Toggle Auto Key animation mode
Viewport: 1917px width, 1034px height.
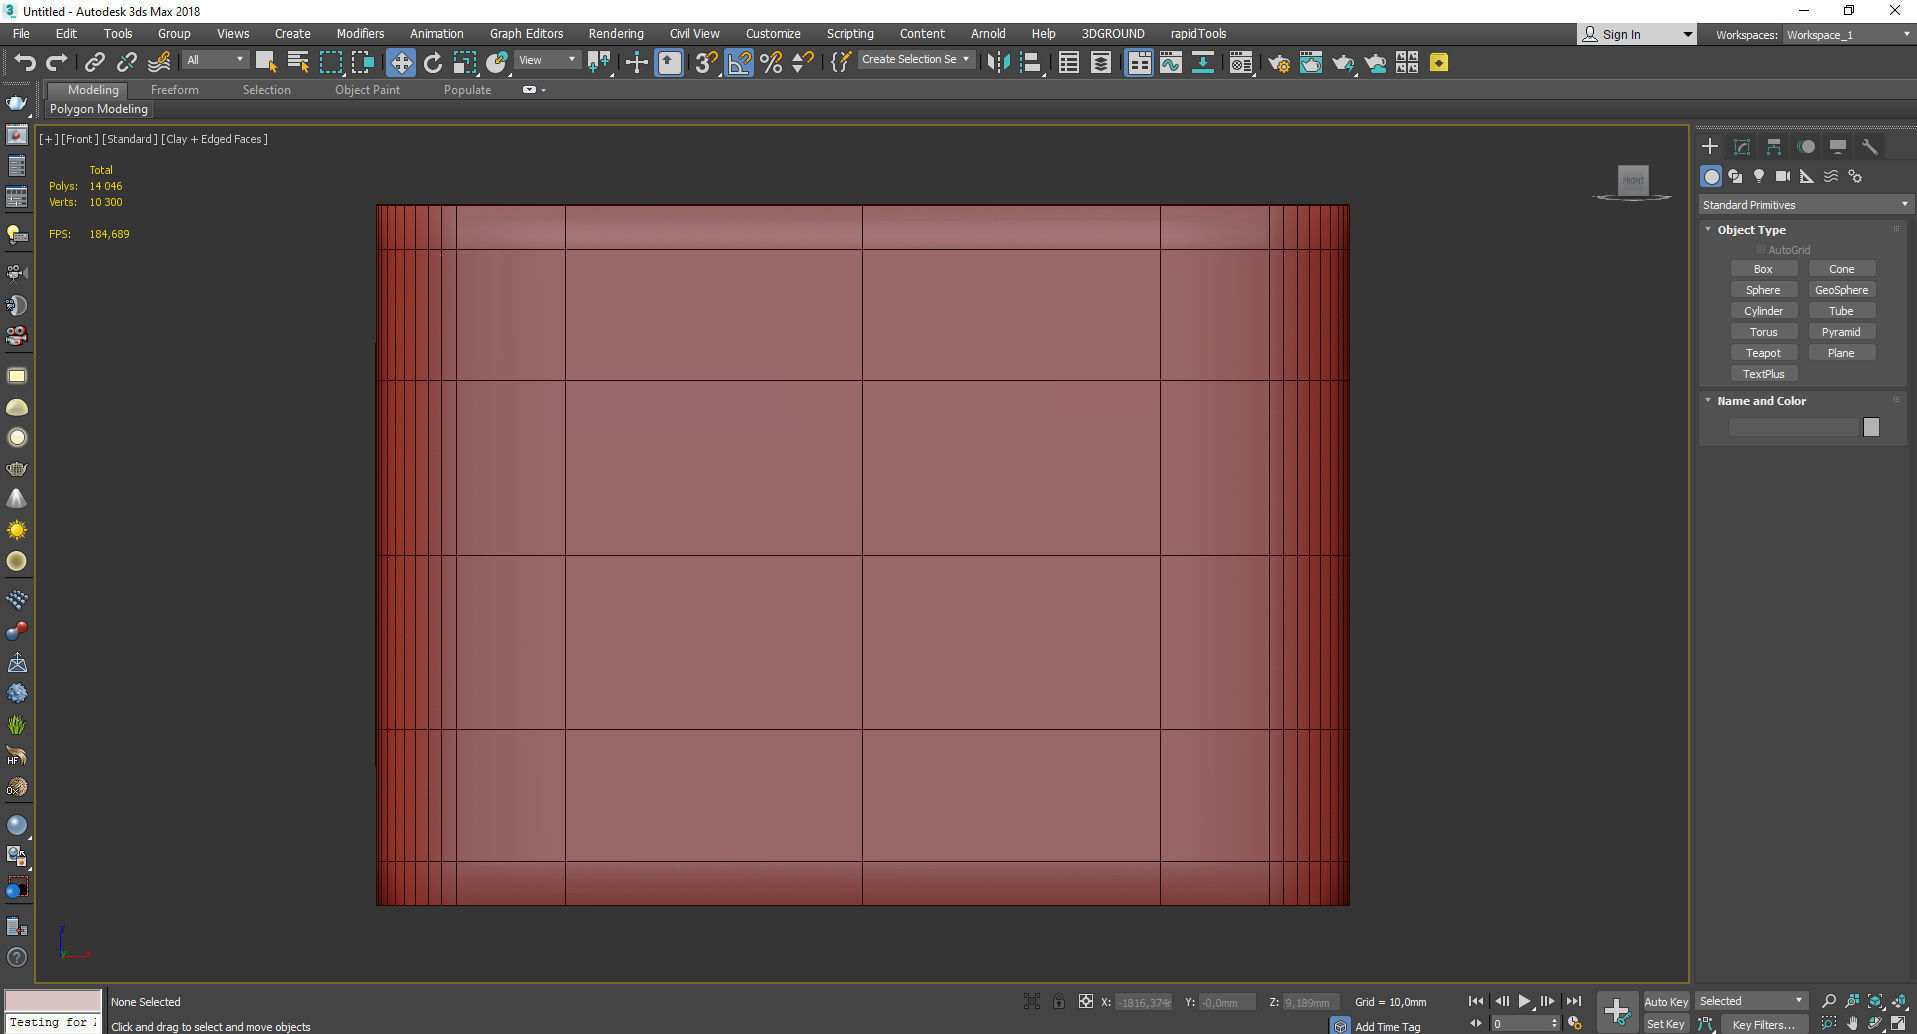[1666, 1001]
